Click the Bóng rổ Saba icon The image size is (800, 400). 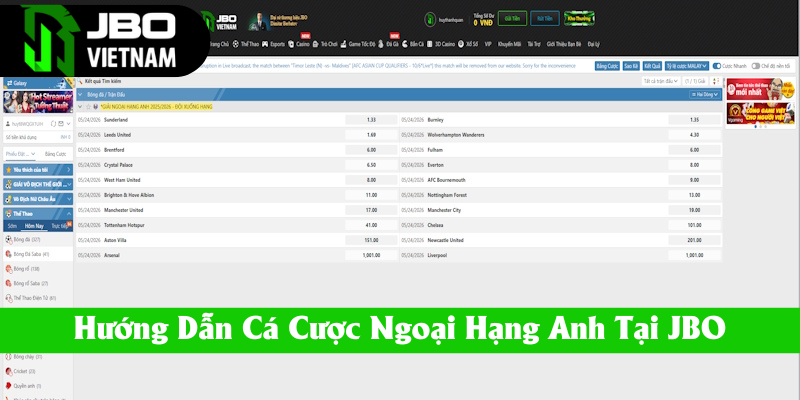(x=9, y=283)
